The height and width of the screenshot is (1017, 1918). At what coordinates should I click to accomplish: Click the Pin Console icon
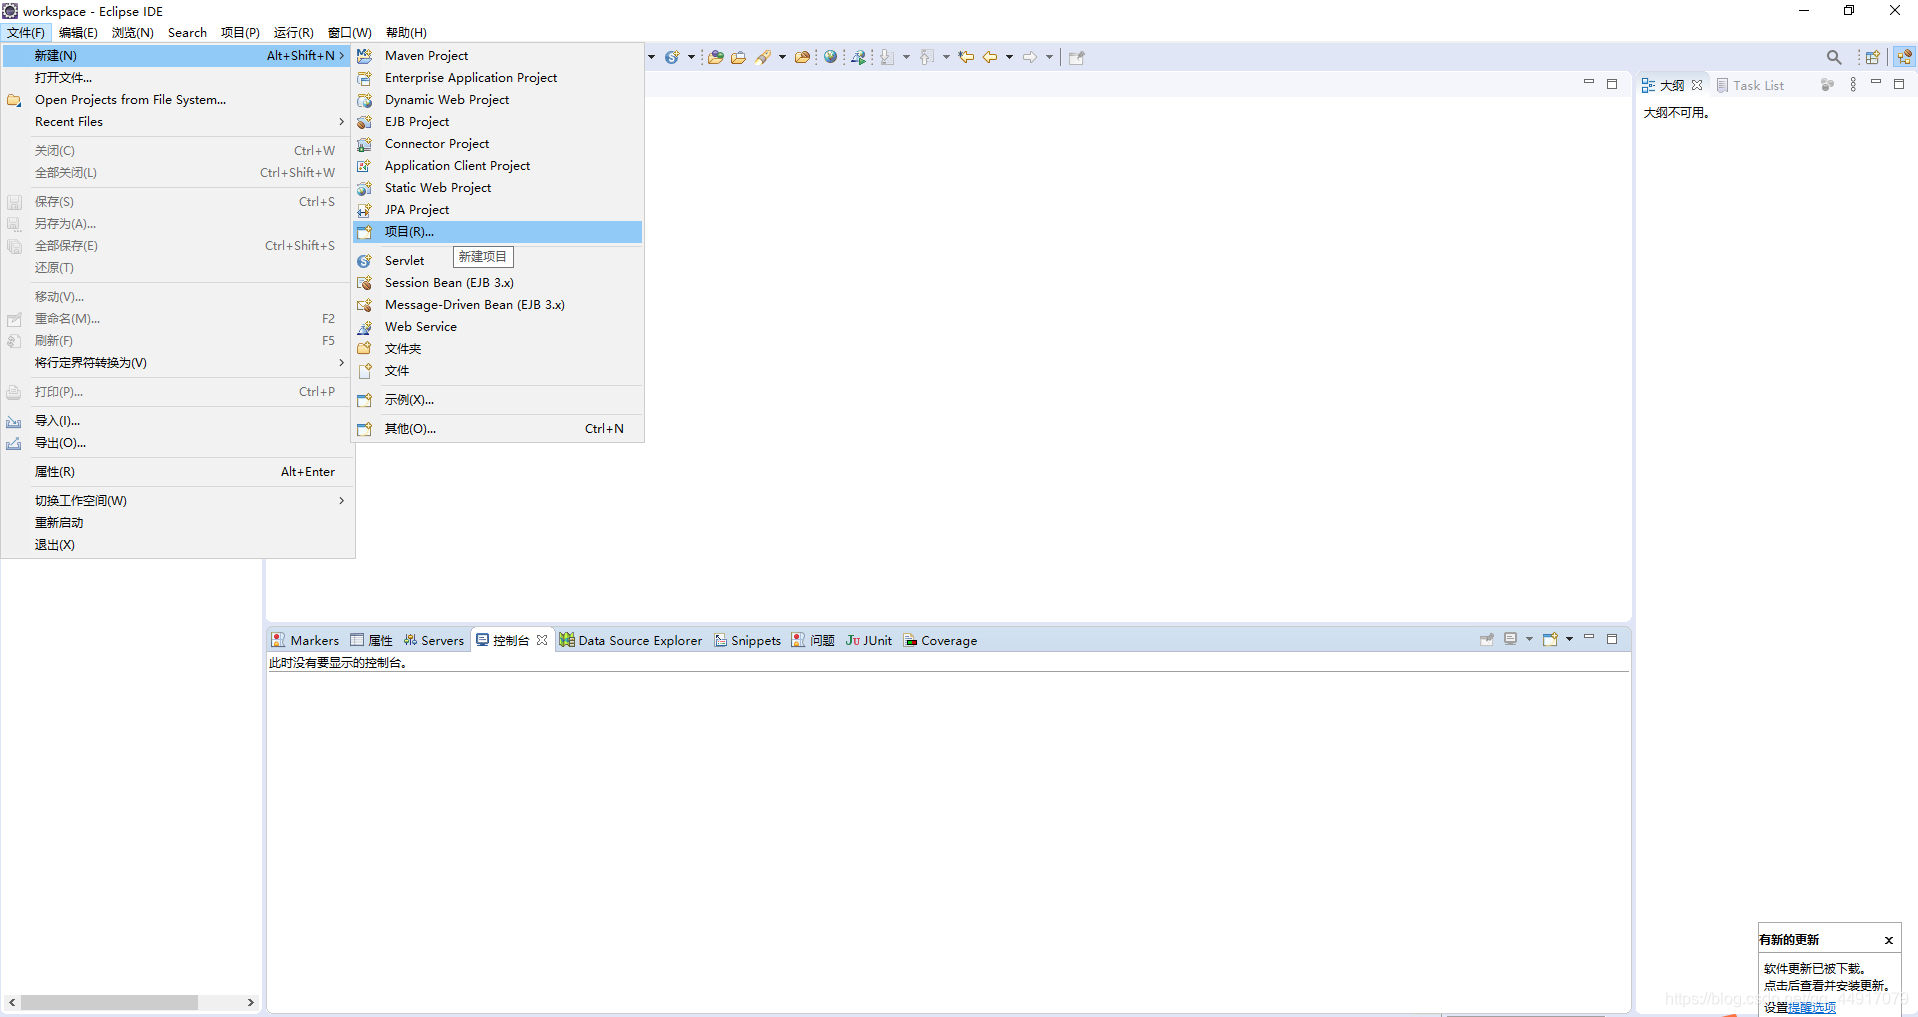(1487, 640)
